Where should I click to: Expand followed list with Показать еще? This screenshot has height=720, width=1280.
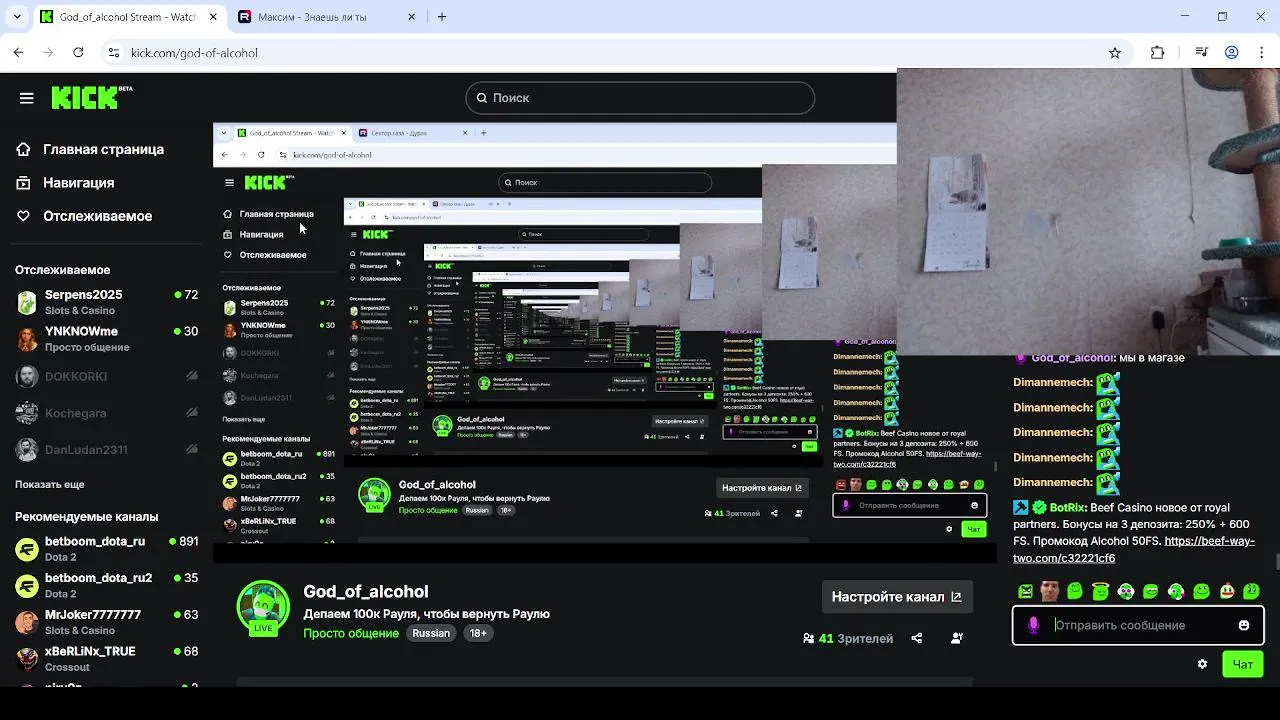[49, 484]
